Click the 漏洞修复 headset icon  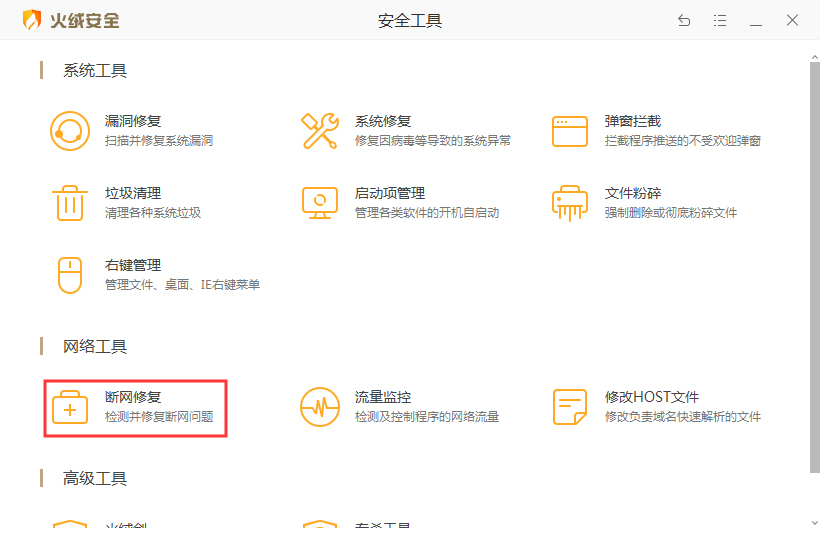(70, 131)
